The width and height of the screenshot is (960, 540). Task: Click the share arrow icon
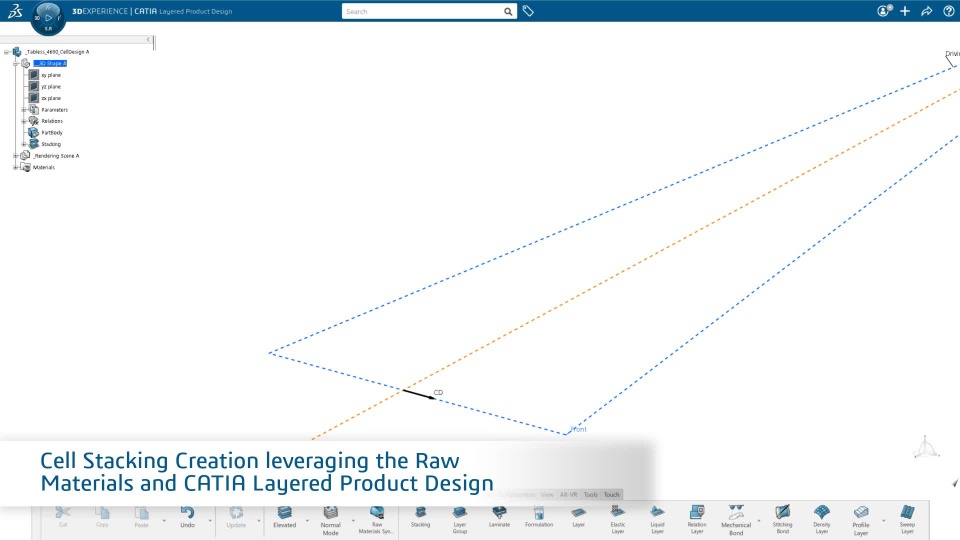(926, 11)
